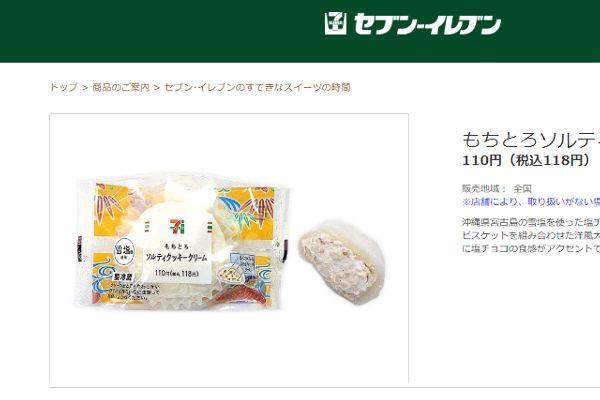
Task: Click the cut-open mochi cream photo
Action: pyautogui.click(x=342, y=263)
